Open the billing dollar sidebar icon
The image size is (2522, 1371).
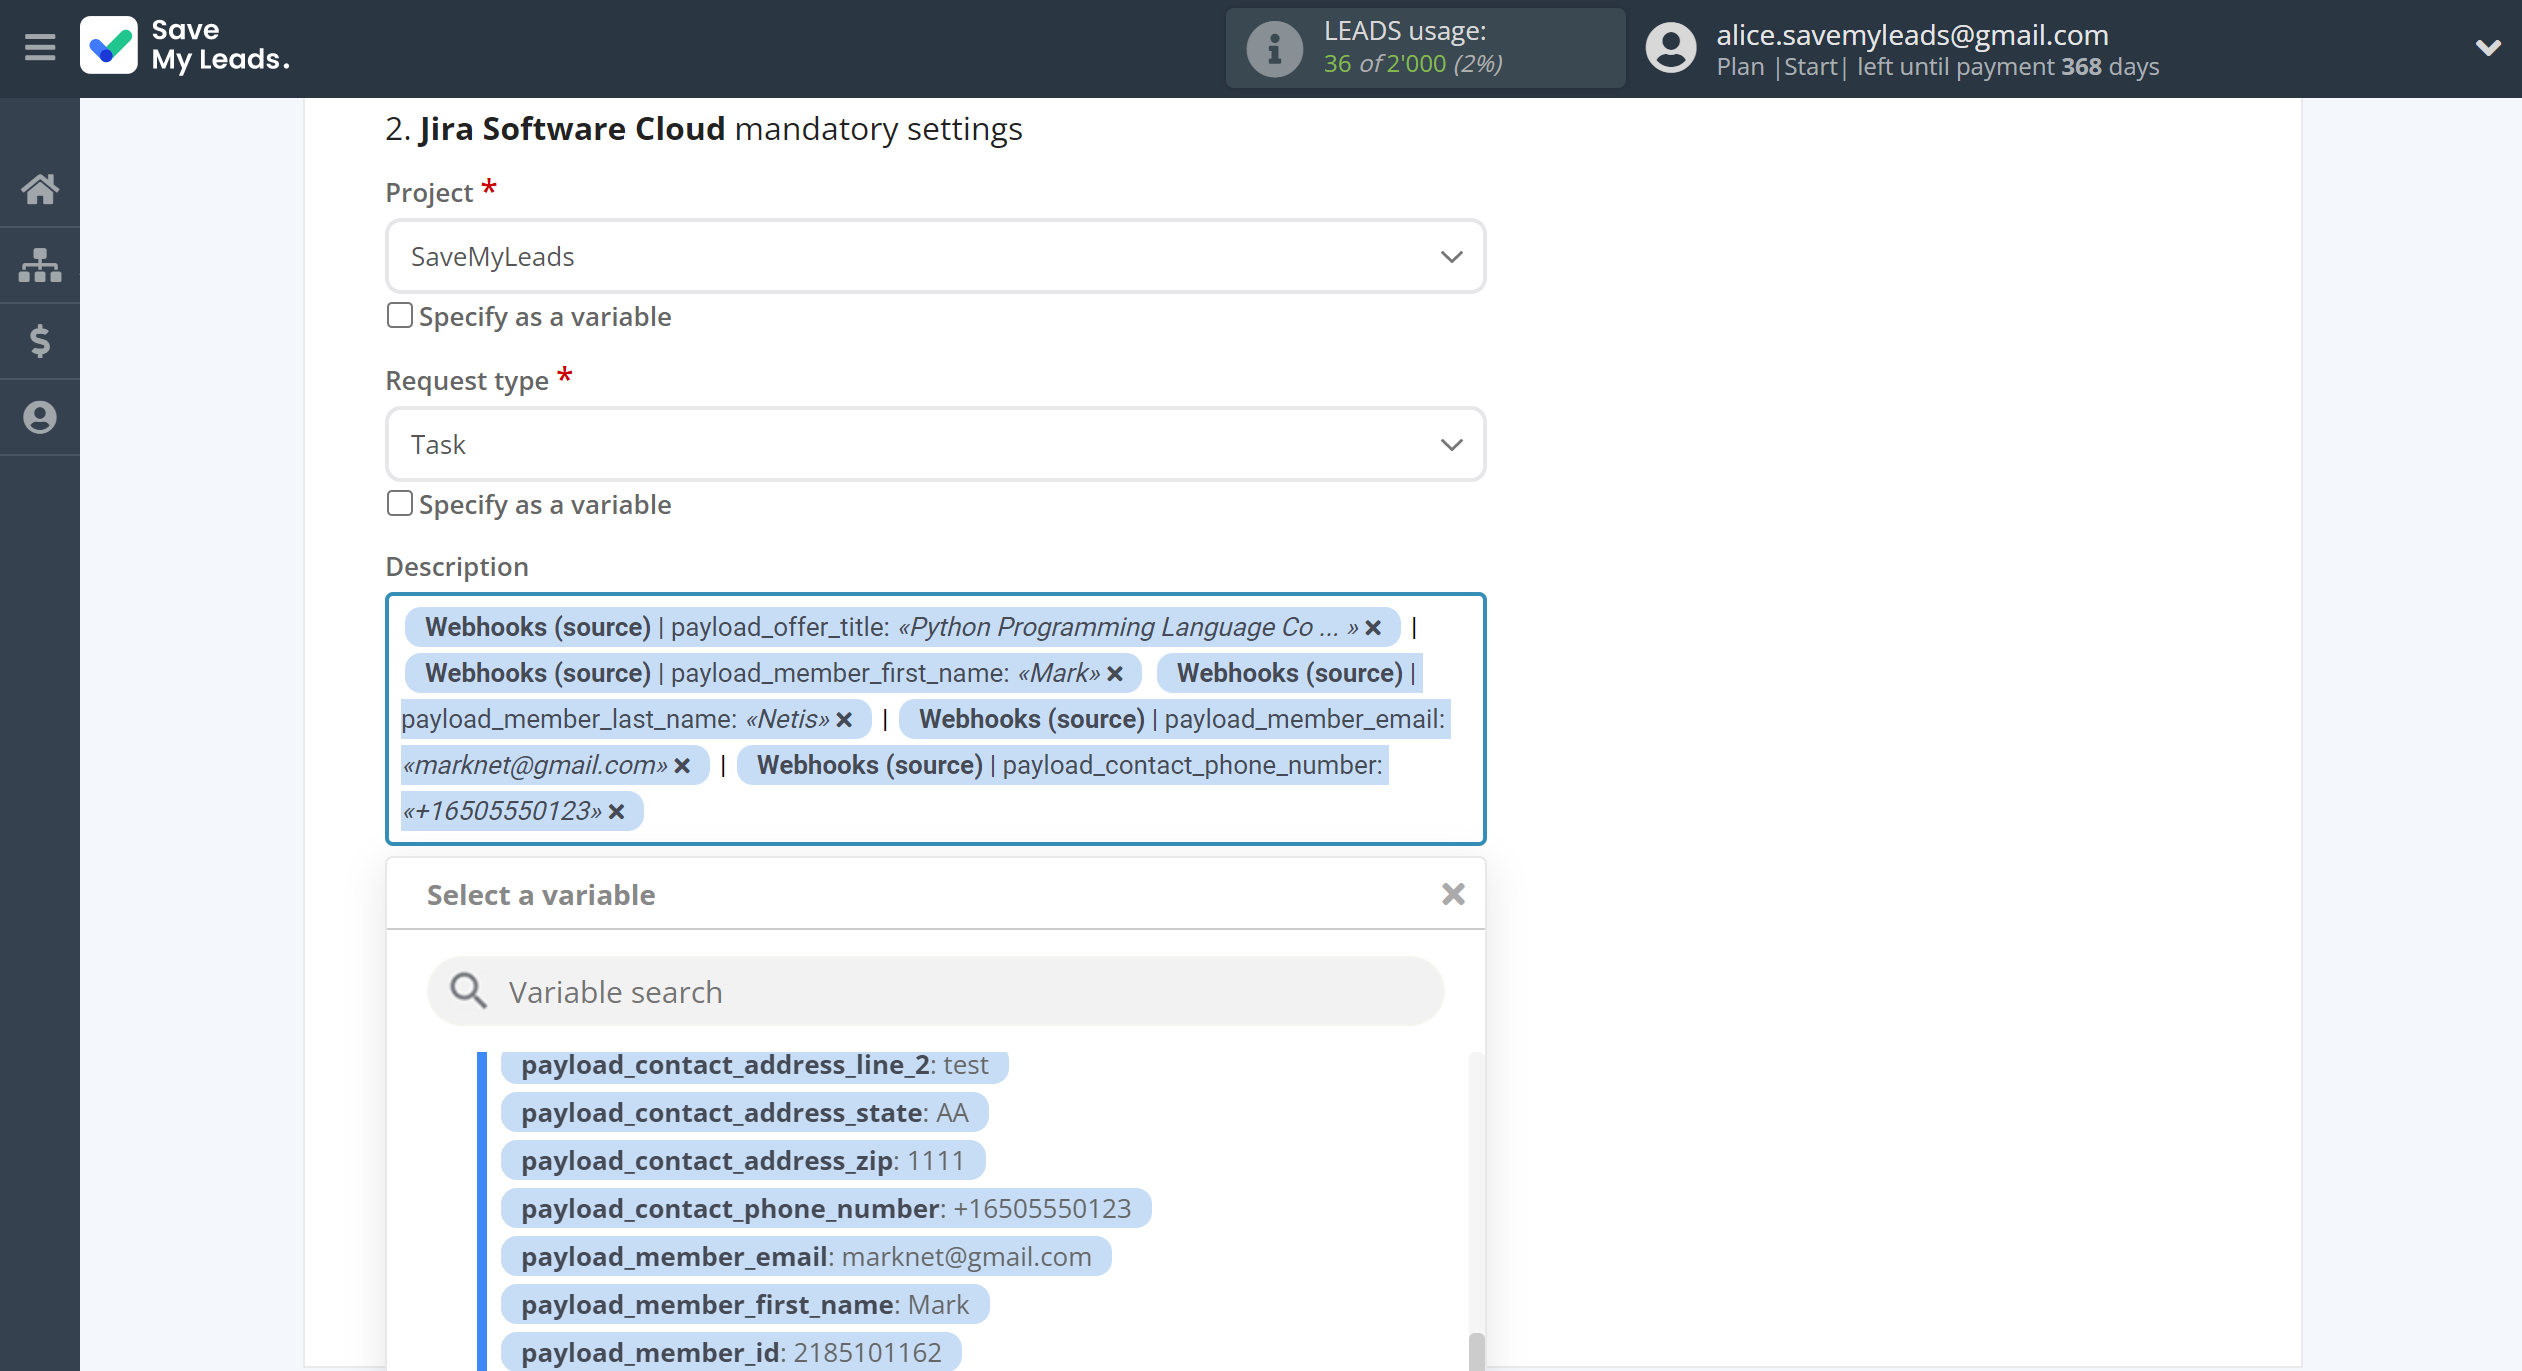40,341
